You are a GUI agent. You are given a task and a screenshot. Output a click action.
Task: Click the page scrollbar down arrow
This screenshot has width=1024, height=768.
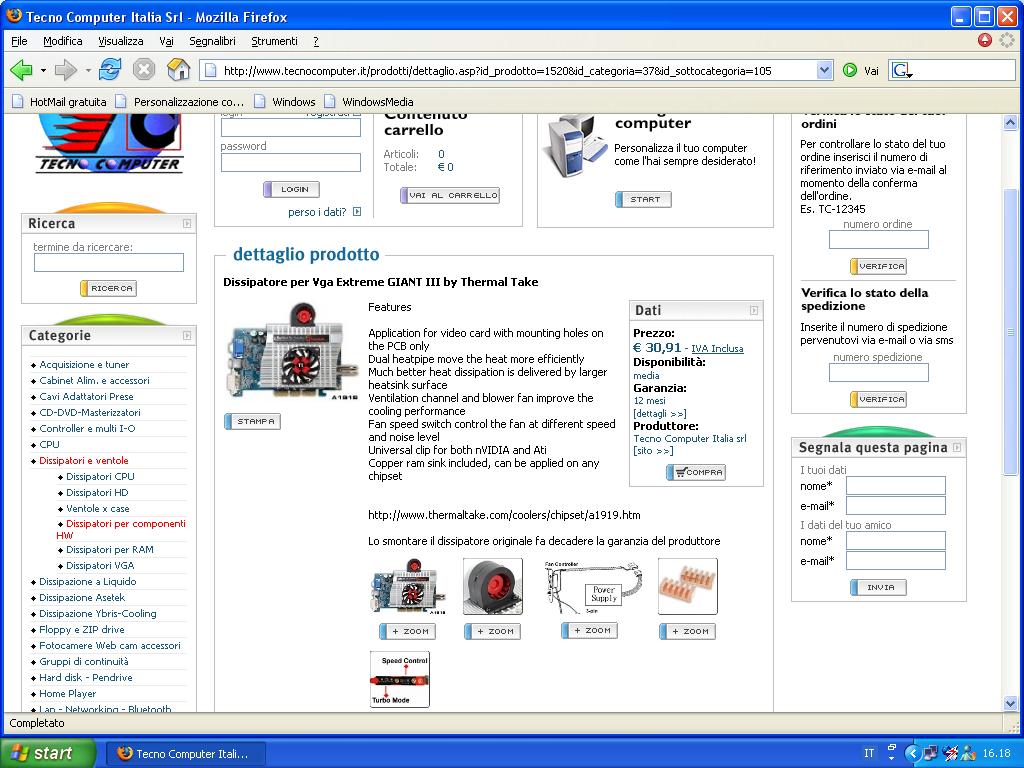1010,704
